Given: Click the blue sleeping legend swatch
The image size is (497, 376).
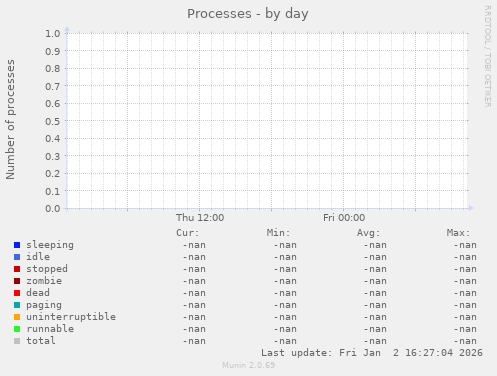Looking at the screenshot, I should point(17,245).
